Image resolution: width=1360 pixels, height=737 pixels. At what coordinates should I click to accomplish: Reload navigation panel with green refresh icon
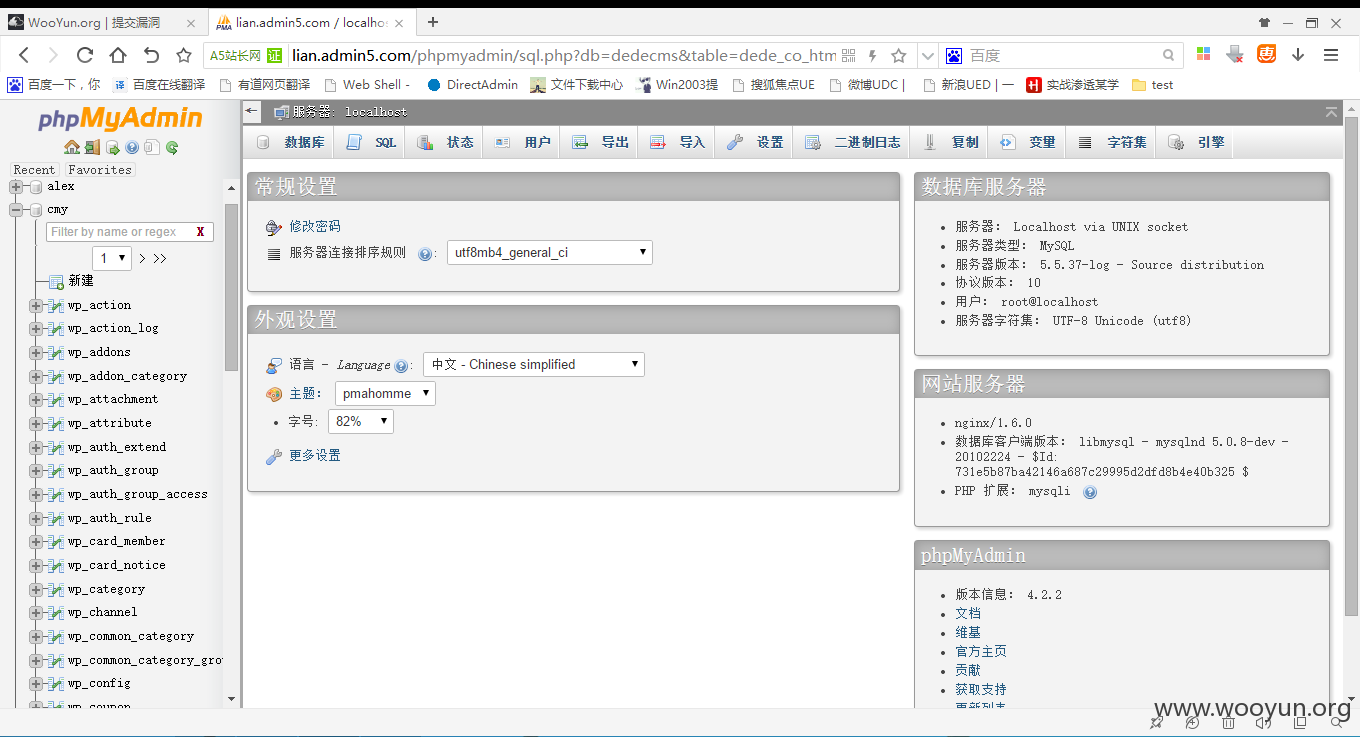point(172,148)
